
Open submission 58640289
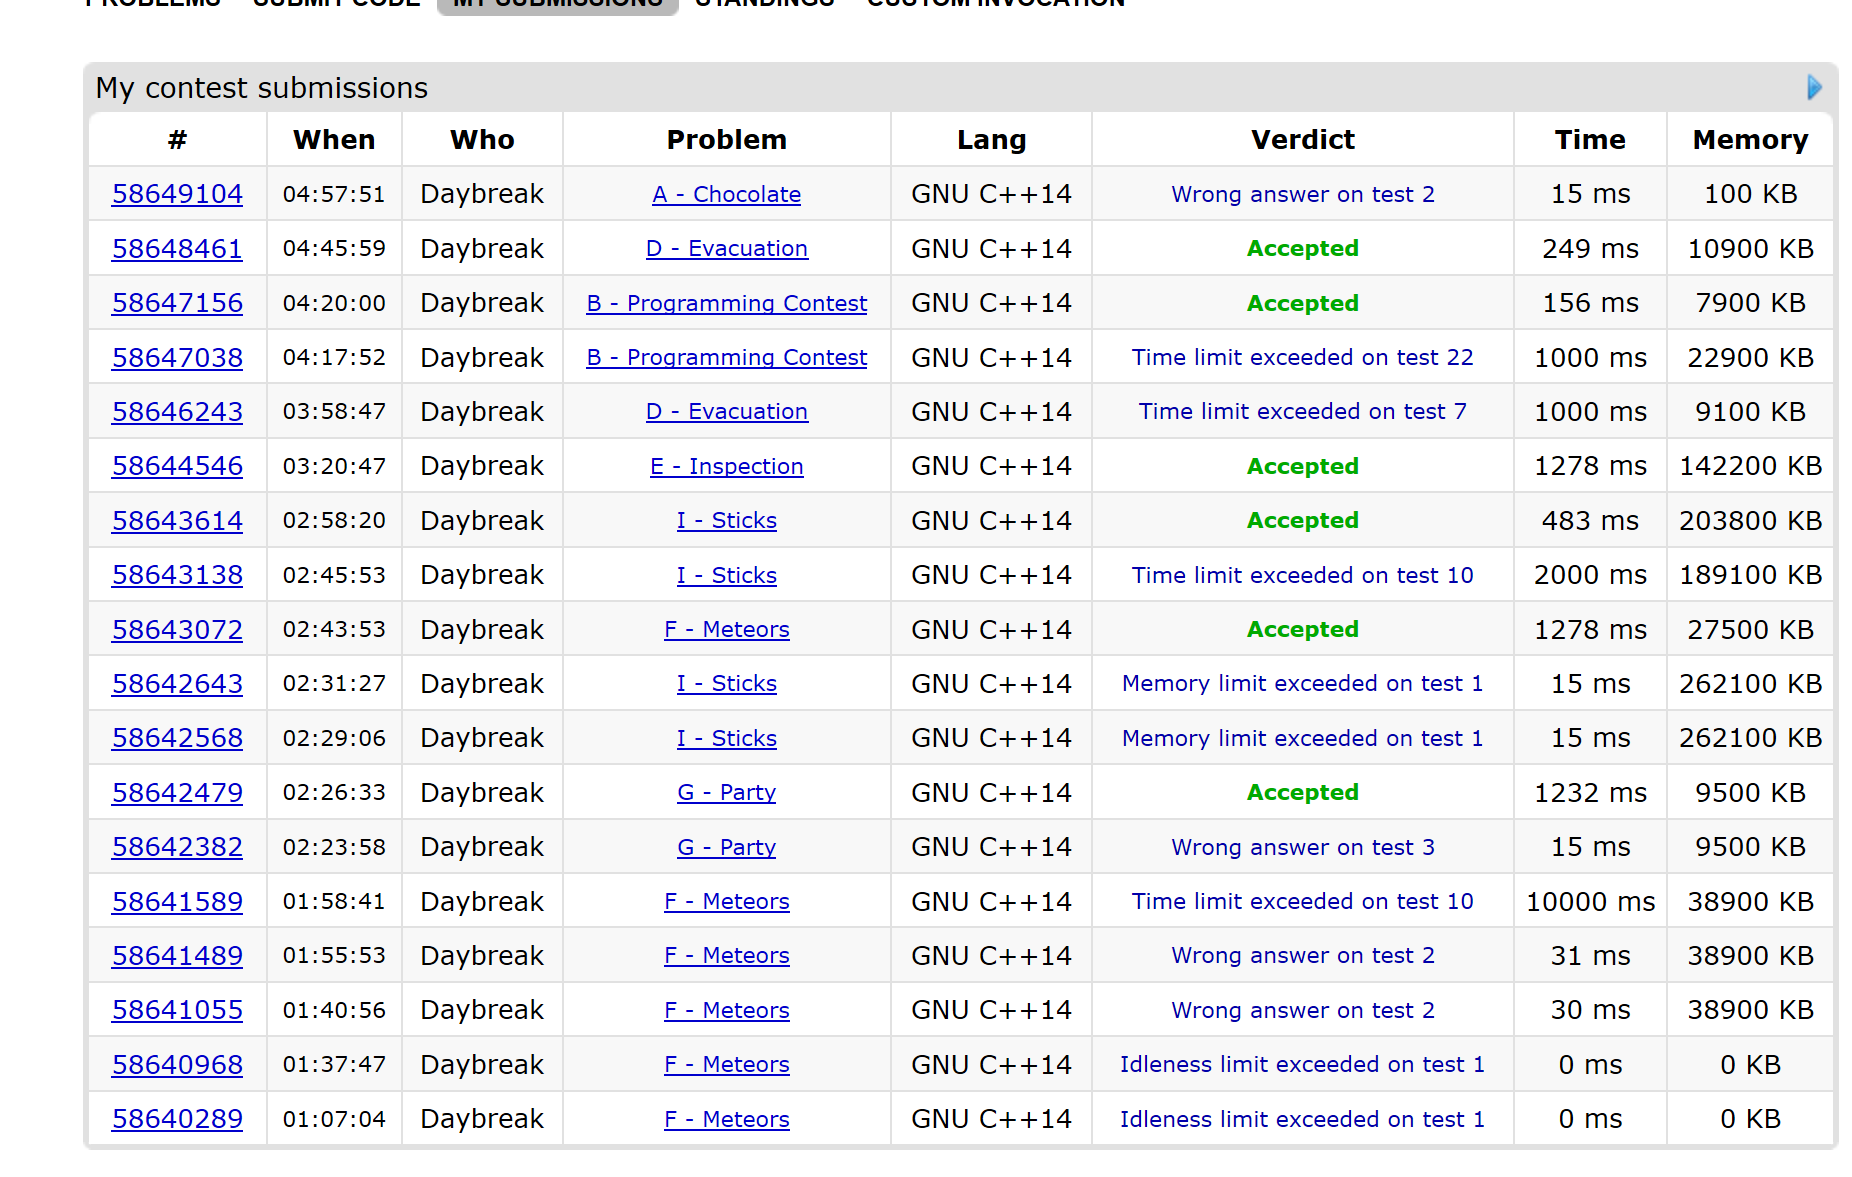pyautogui.click(x=177, y=1118)
